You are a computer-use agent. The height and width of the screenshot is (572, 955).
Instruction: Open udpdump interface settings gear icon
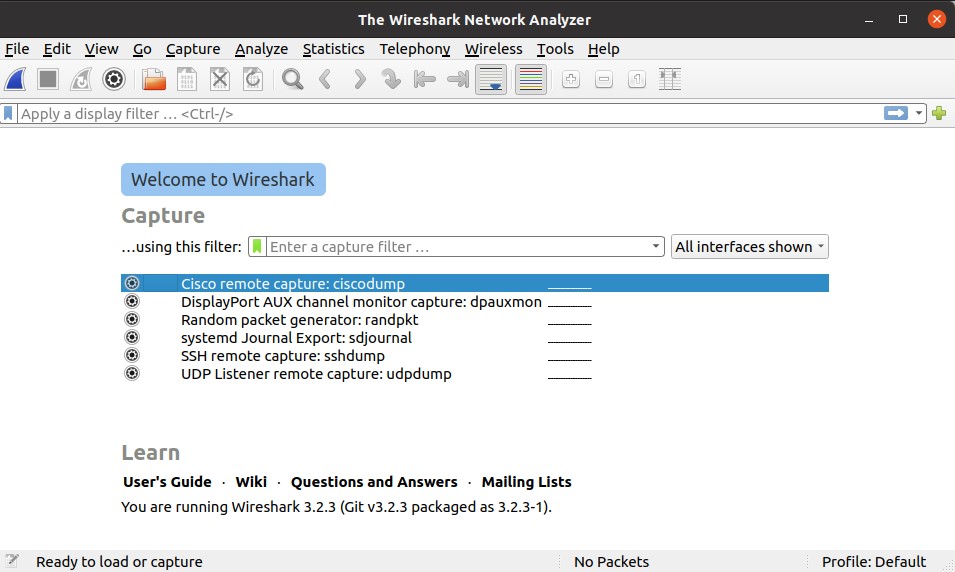tap(132, 373)
